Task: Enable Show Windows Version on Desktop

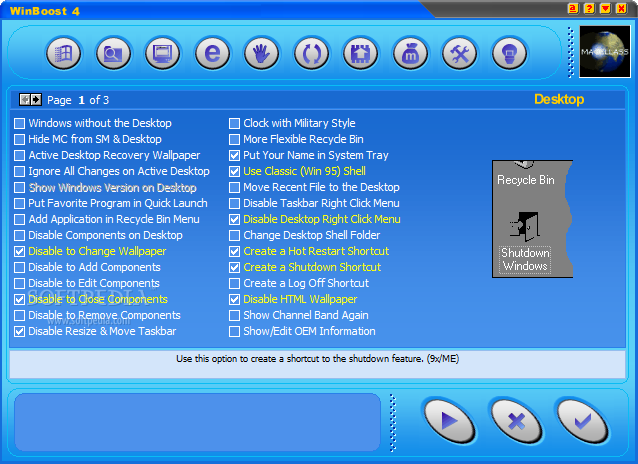Action: click(20, 187)
